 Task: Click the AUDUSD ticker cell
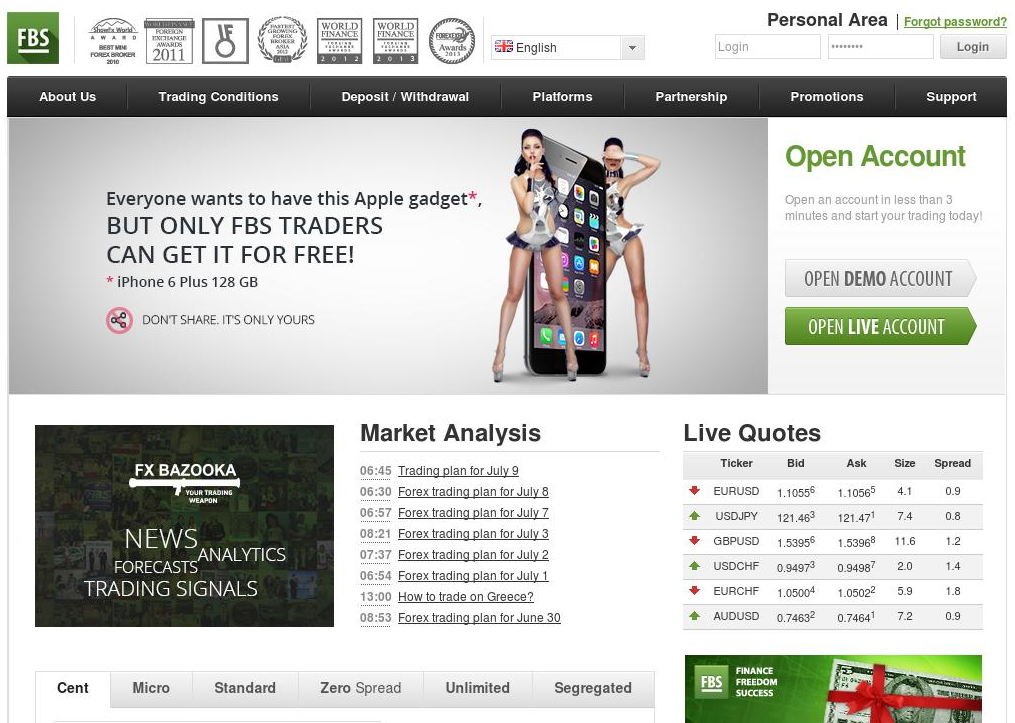737,616
